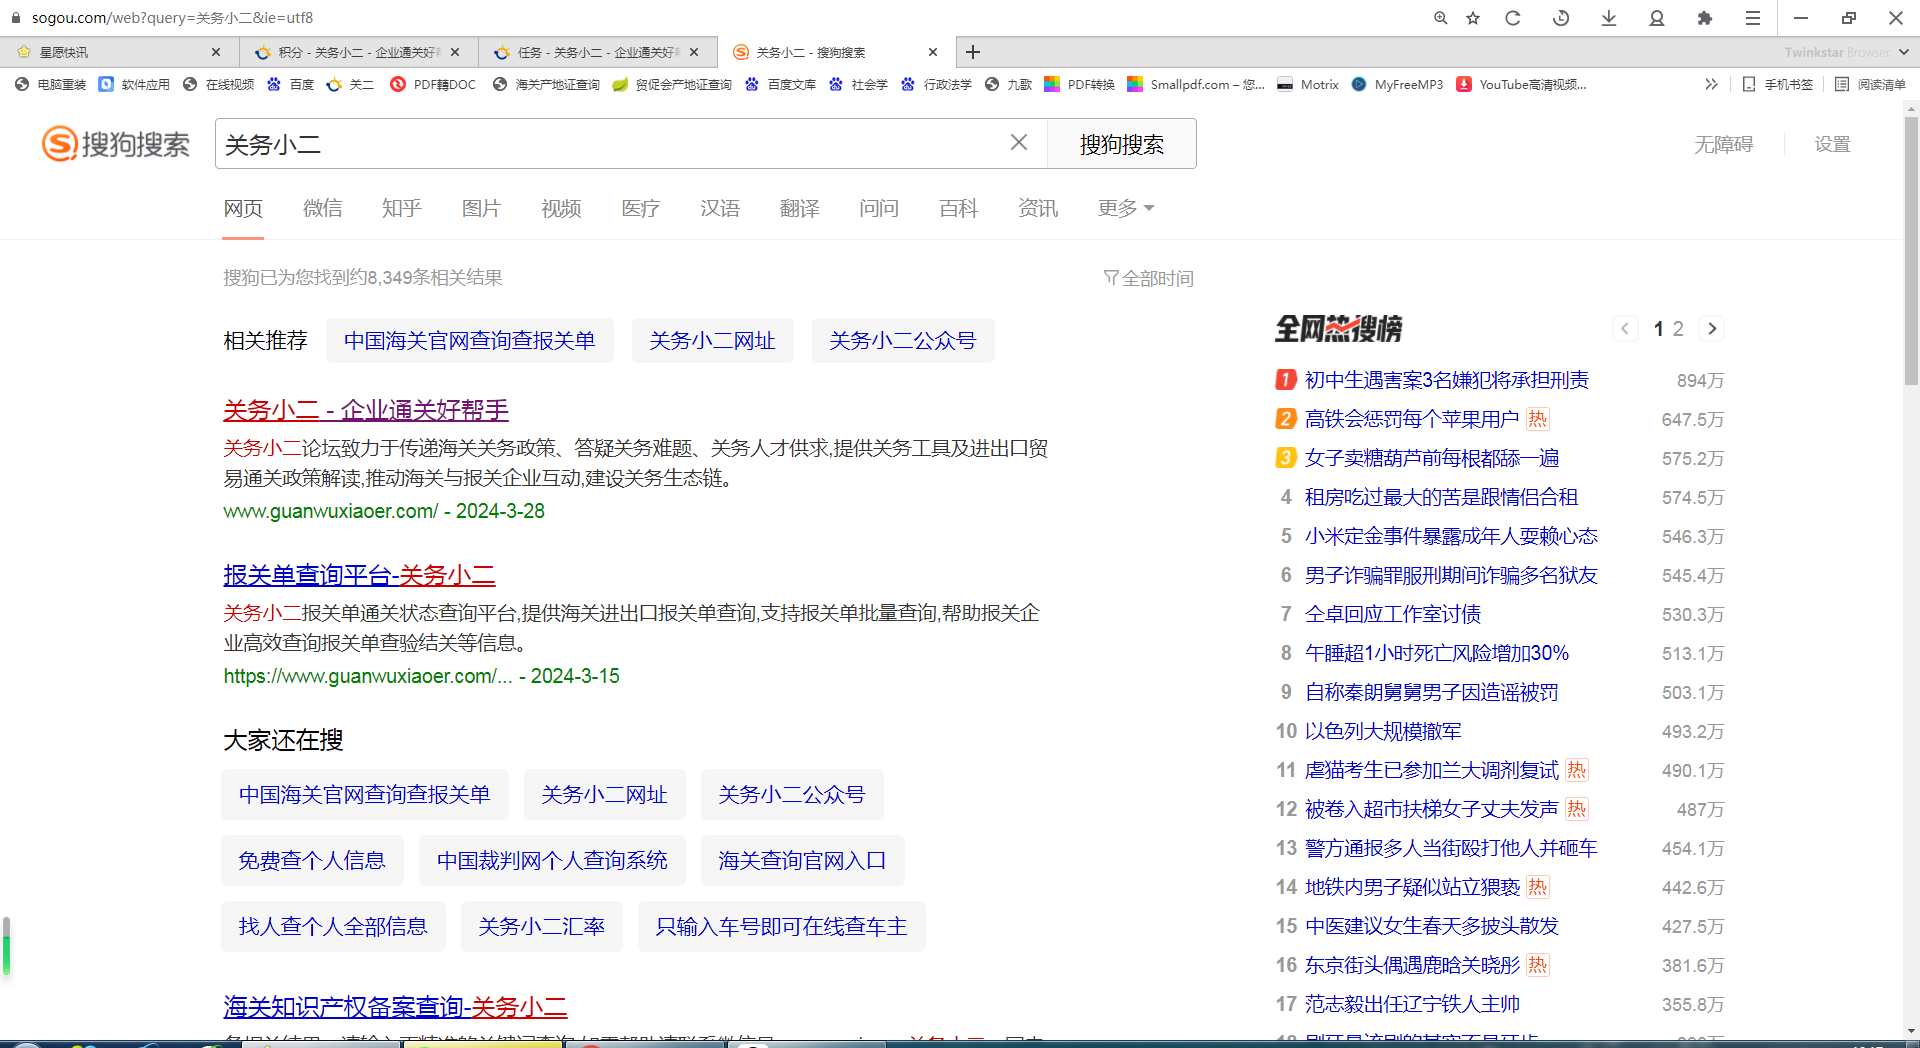Open the 设置 settings link
Screen dimensions: 1920x1048
pyautogui.click(x=1832, y=144)
